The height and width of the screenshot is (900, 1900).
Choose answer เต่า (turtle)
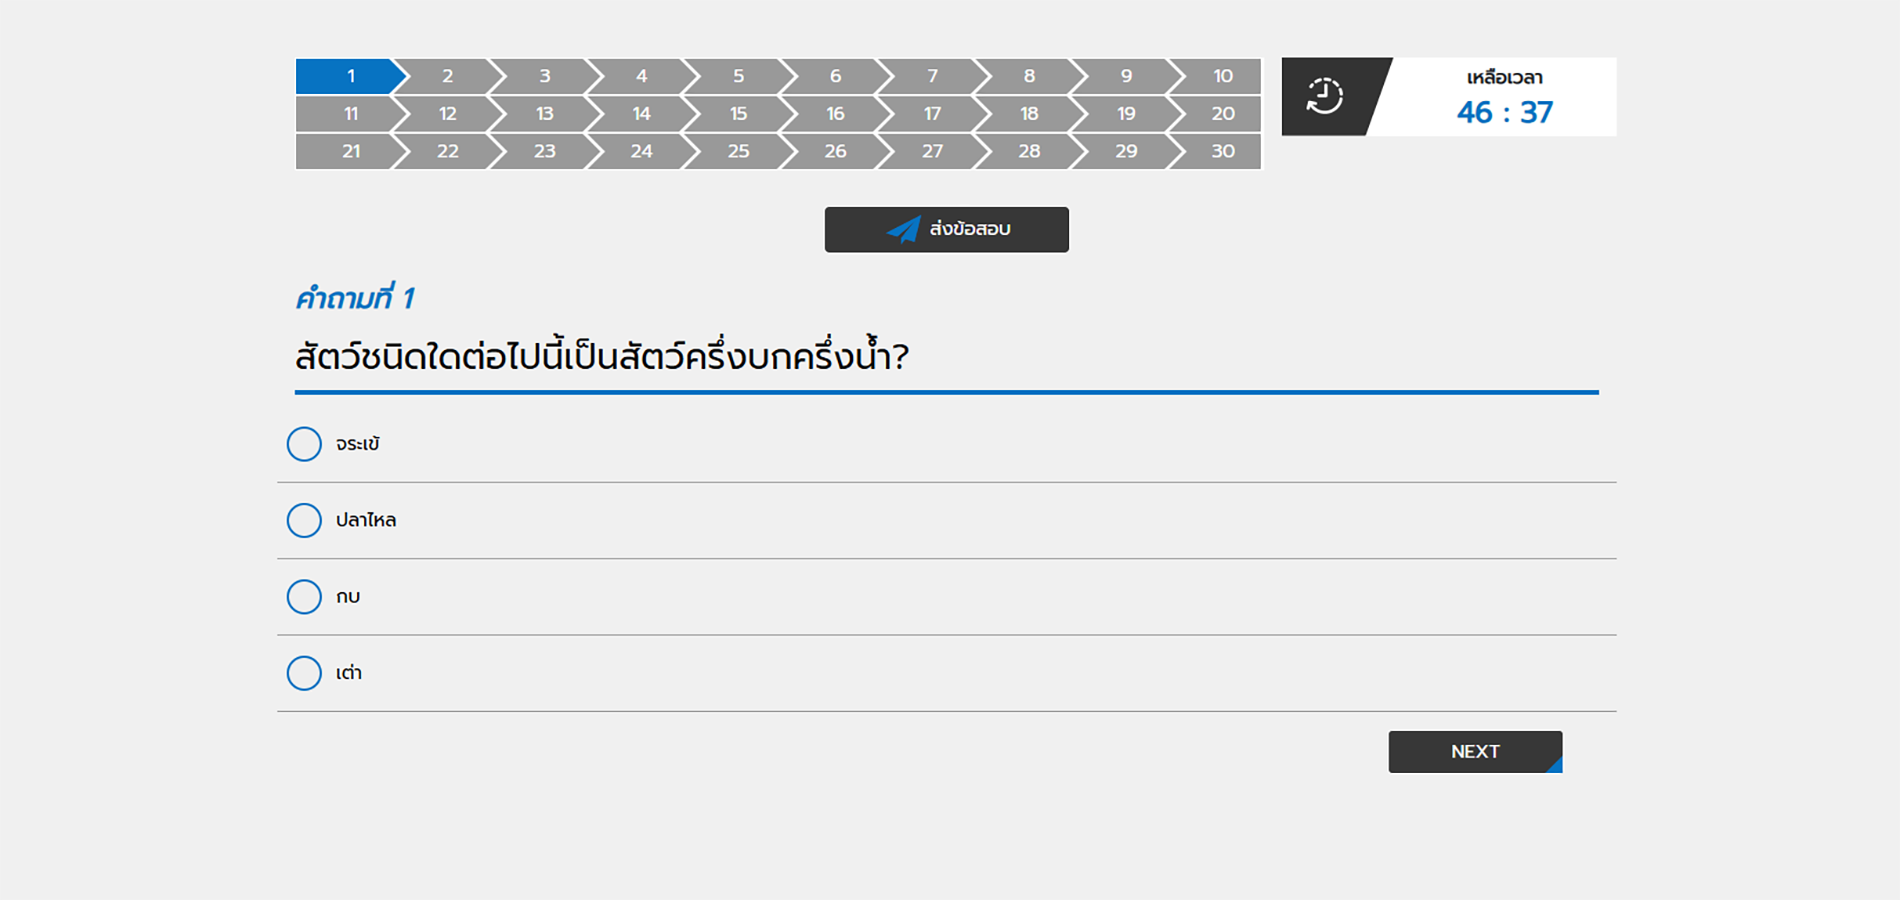(x=304, y=673)
